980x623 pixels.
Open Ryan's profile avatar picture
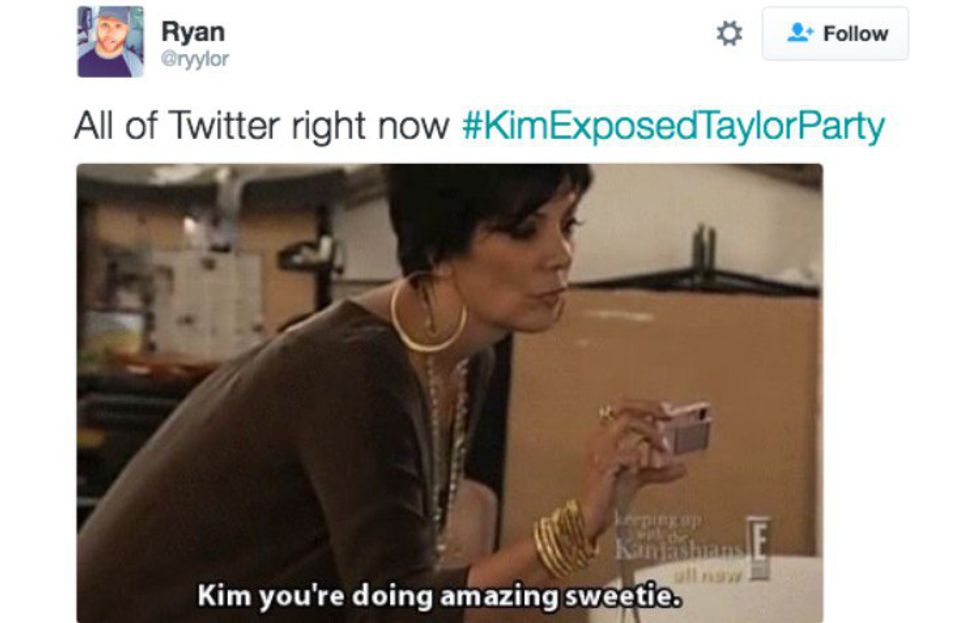pos(110,42)
